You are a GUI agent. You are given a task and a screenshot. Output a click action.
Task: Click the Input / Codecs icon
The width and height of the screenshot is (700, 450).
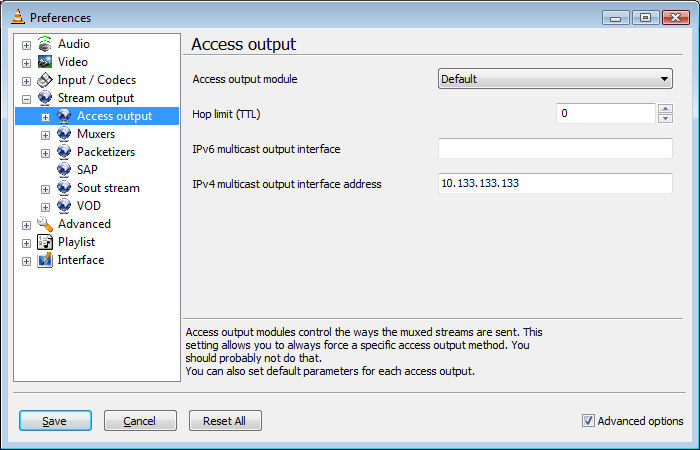pyautogui.click(x=45, y=80)
